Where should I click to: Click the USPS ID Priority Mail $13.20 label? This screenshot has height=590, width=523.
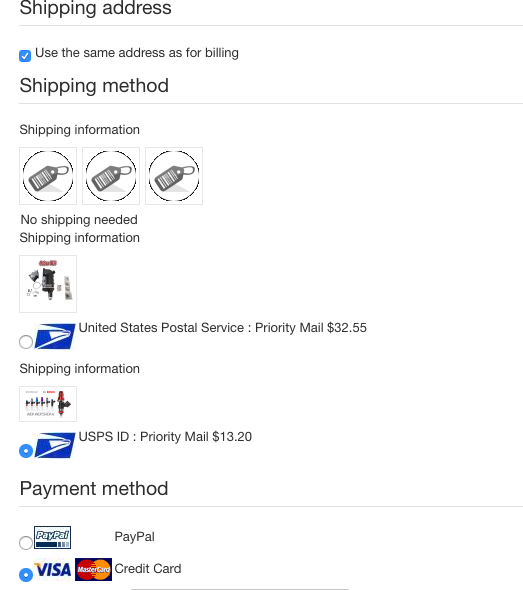click(165, 437)
